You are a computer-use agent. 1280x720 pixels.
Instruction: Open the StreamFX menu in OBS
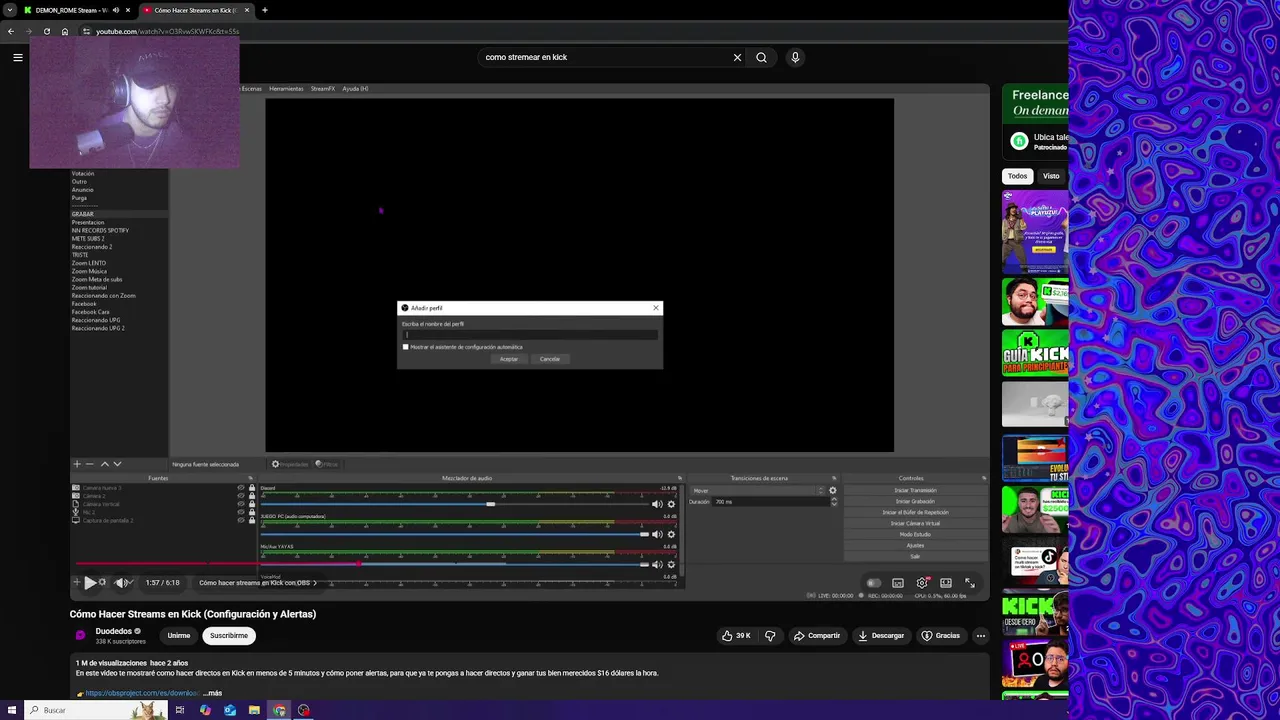[x=323, y=89]
